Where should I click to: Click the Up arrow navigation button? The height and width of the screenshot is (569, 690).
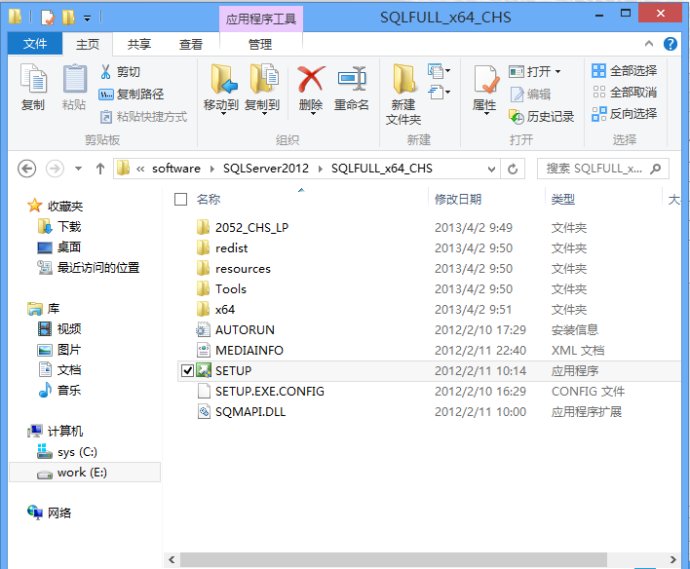(100, 168)
